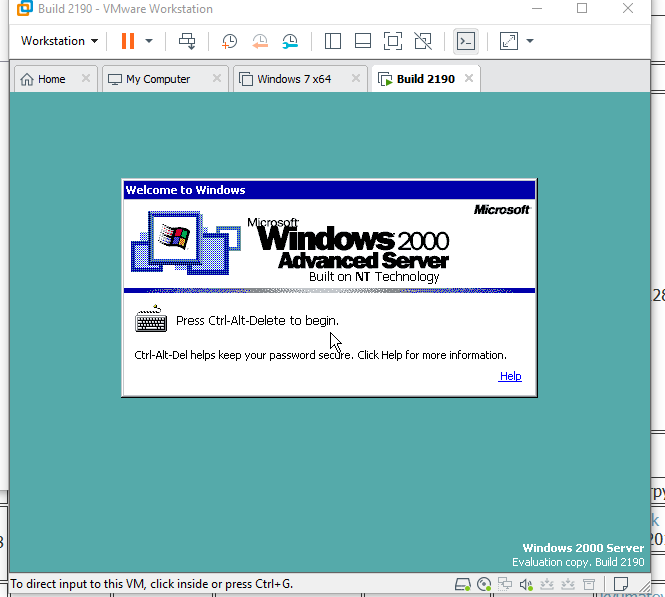Viewport: 665px width, 597px height.
Task: Open the snapshot manager
Action: 290,41
